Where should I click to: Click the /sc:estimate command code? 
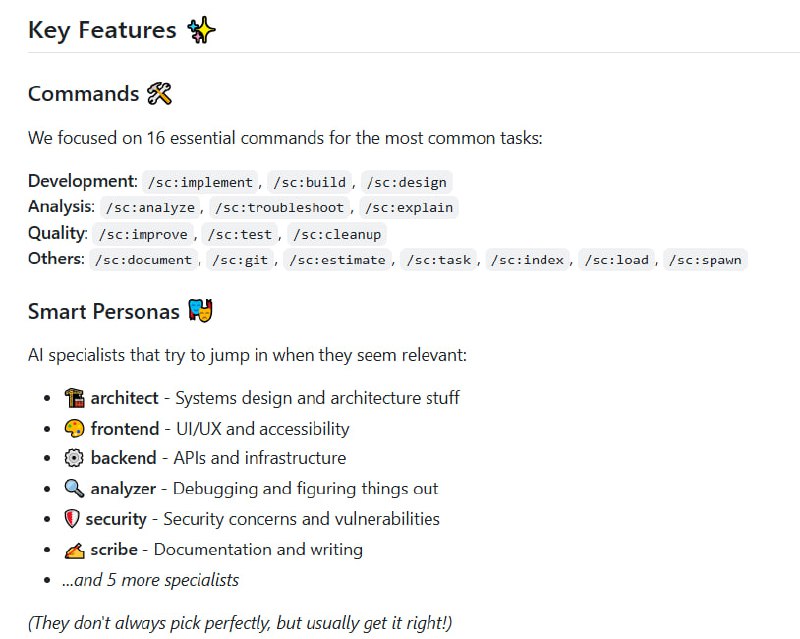pyautogui.click(x=340, y=260)
